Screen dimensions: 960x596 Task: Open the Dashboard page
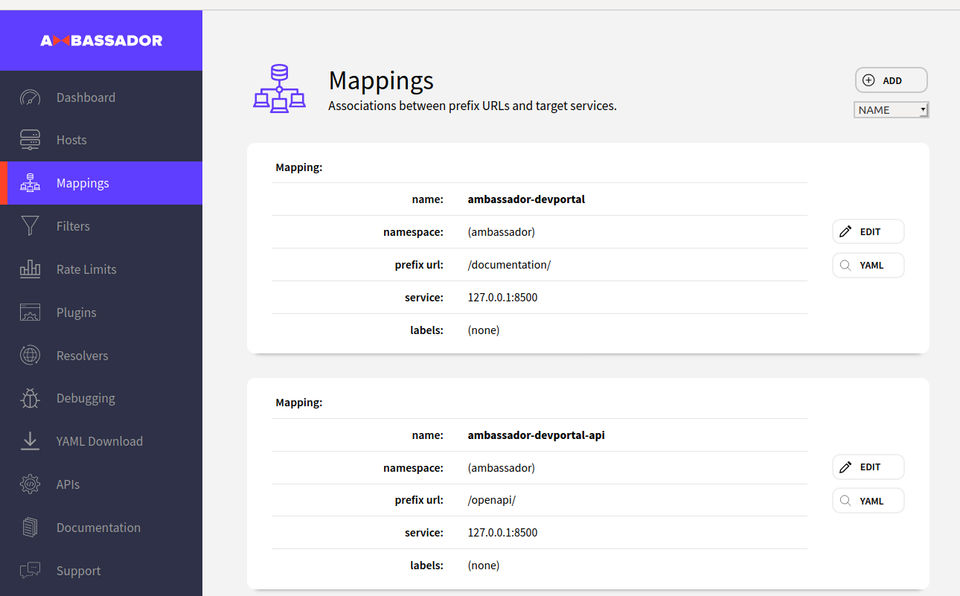(101, 97)
